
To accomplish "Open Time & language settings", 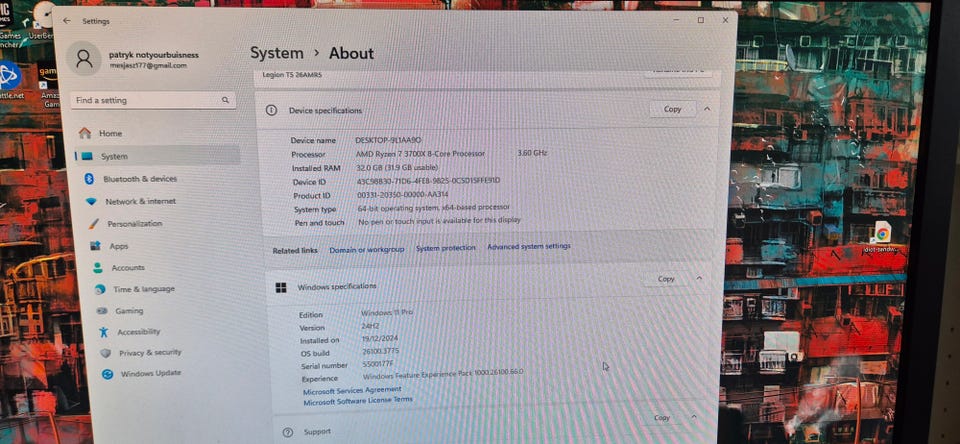I will pyautogui.click(x=144, y=289).
